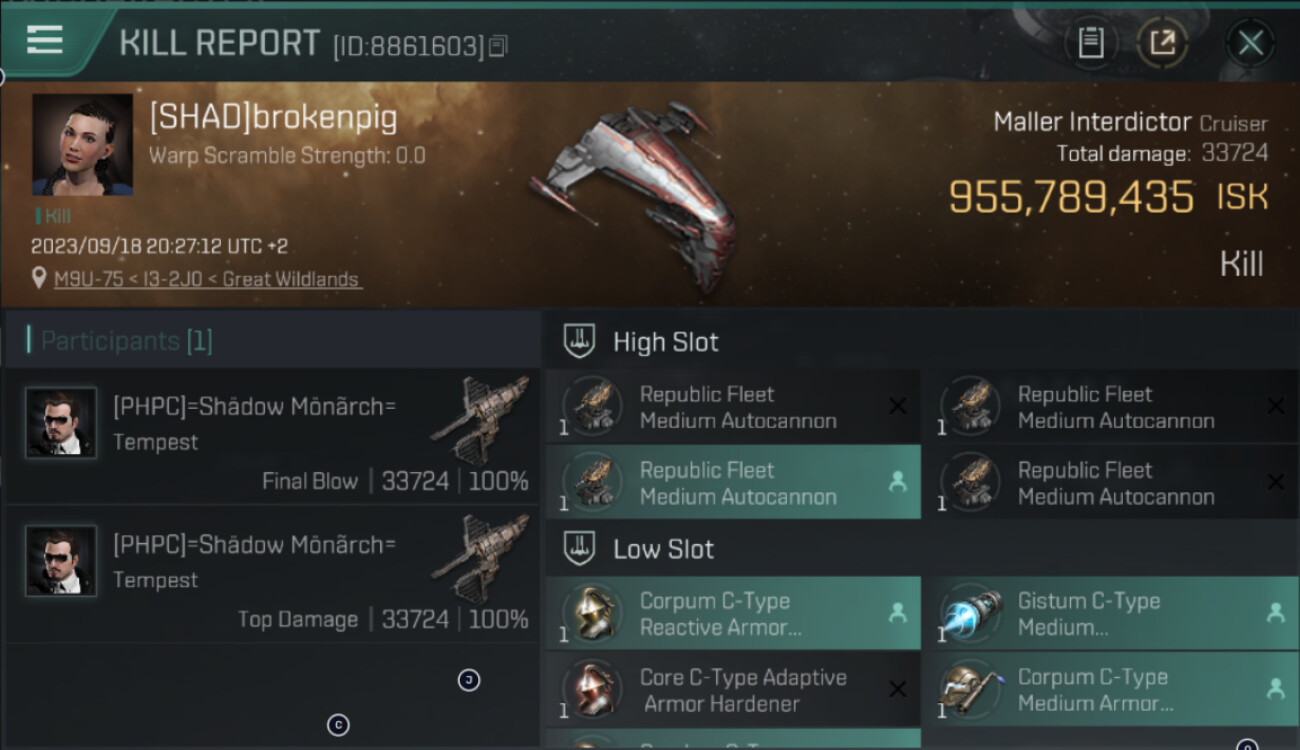Click Corpum C-Type Reactive Armor module icon
Image resolution: width=1300 pixels, height=750 pixels.
(593, 614)
